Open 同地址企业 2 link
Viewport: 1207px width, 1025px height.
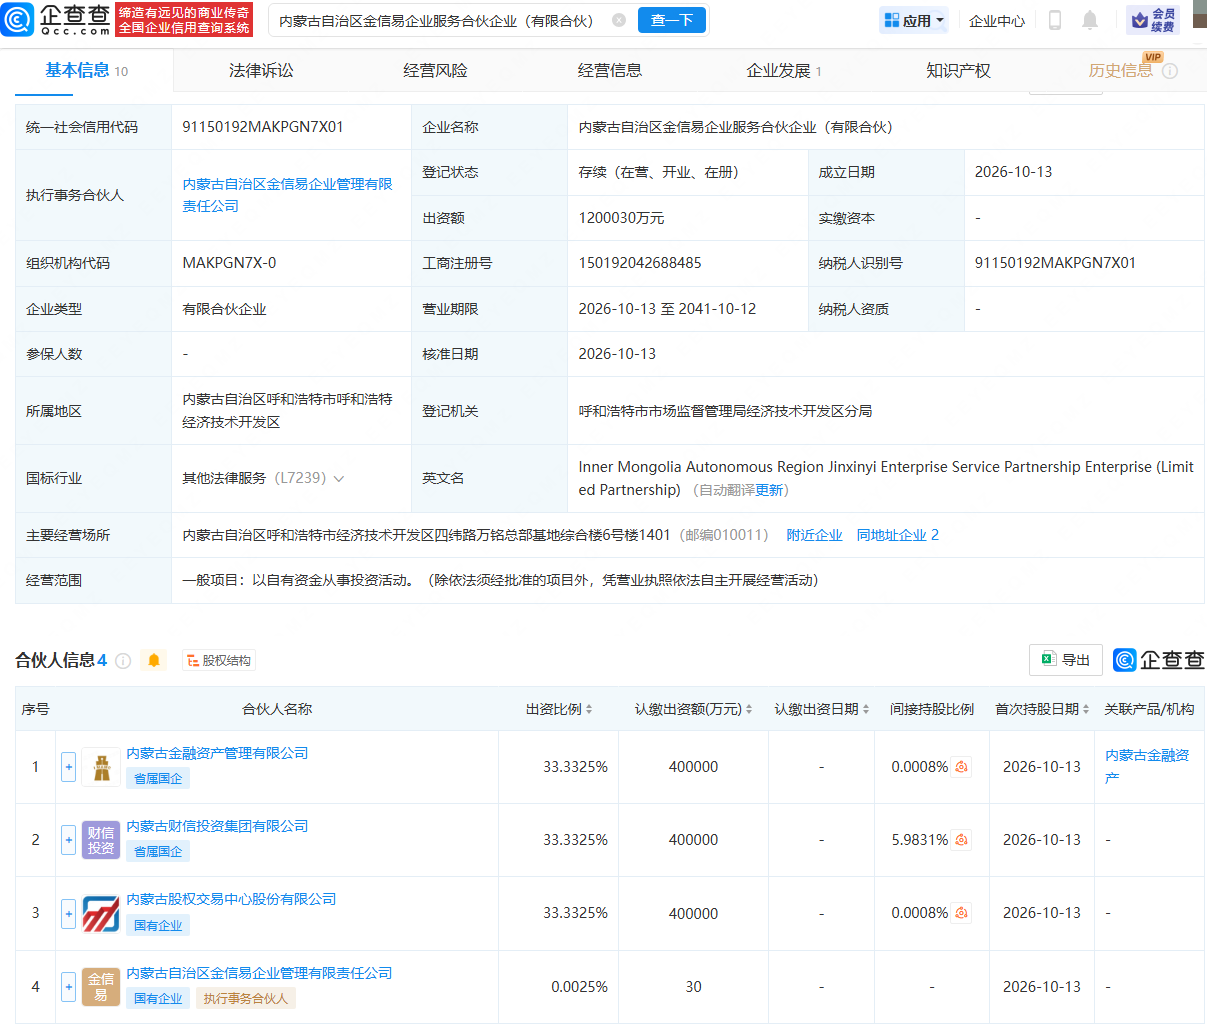897,535
